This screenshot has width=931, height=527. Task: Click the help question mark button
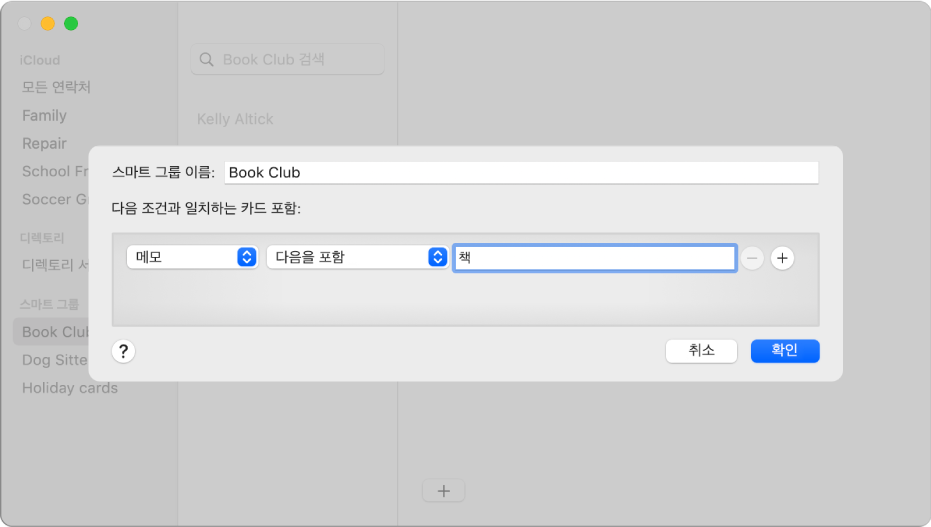(x=124, y=351)
